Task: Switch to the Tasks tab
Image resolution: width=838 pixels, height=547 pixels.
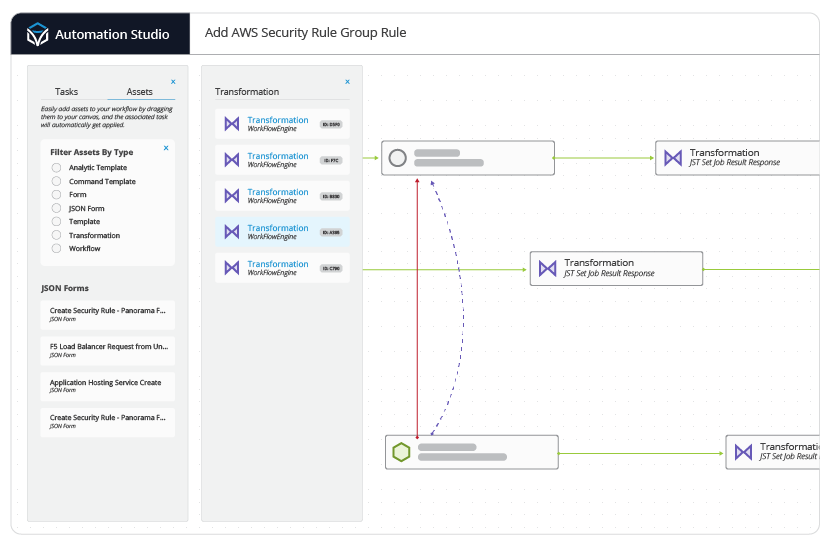Action: (66, 92)
